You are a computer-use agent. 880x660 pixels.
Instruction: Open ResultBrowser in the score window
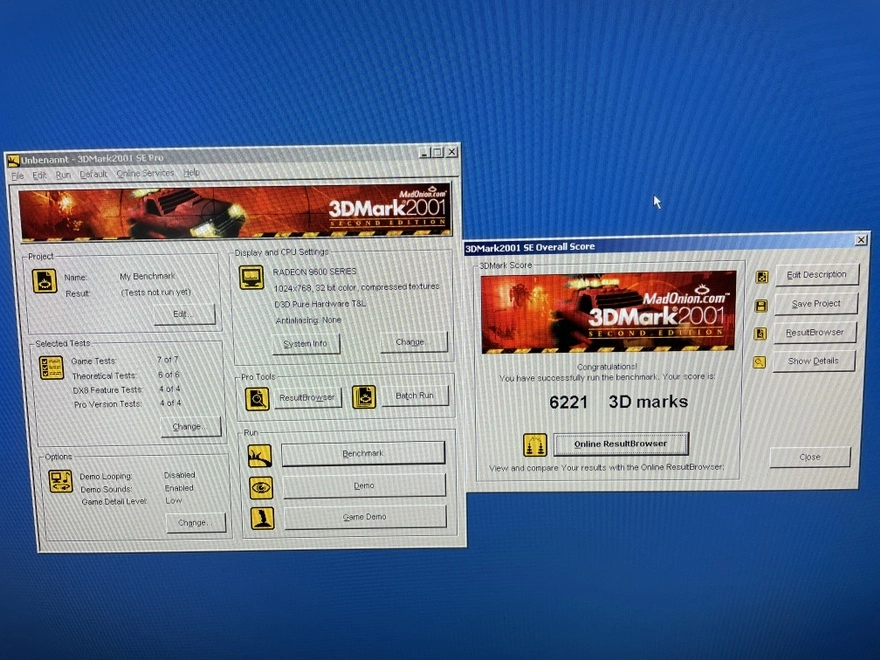coord(814,332)
